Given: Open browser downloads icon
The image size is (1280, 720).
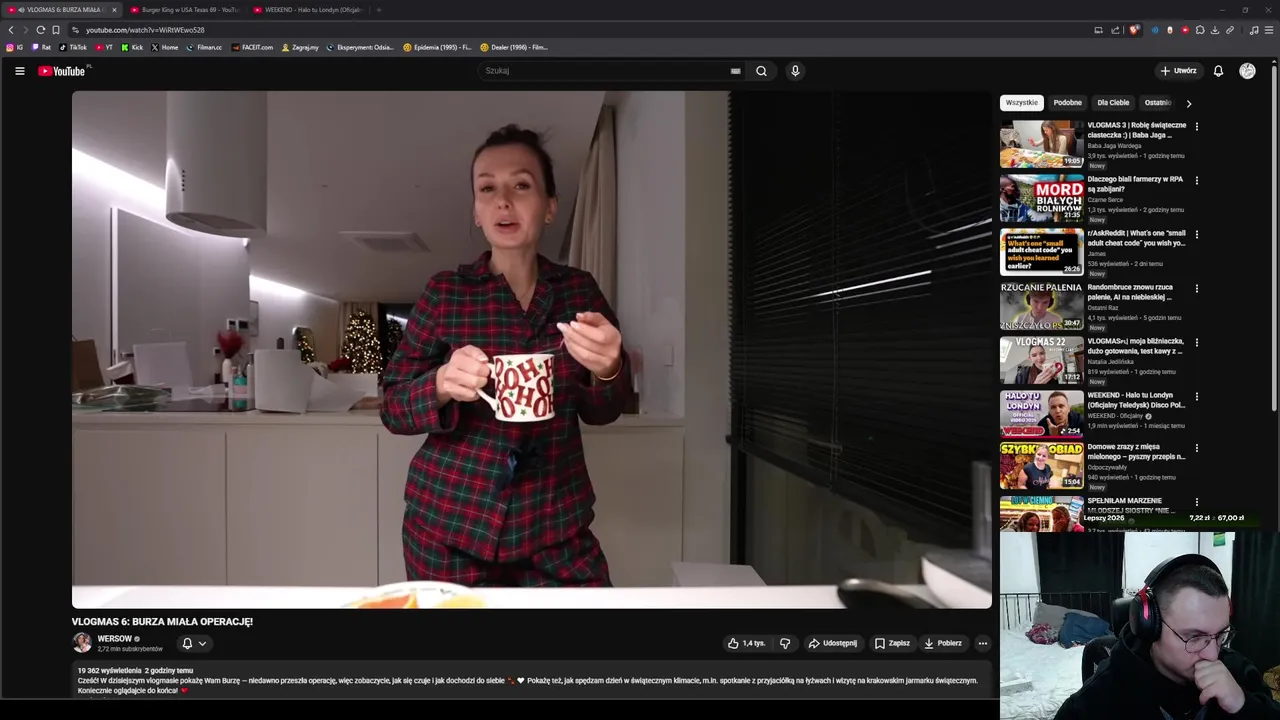Looking at the screenshot, I should [x=1215, y=30].
